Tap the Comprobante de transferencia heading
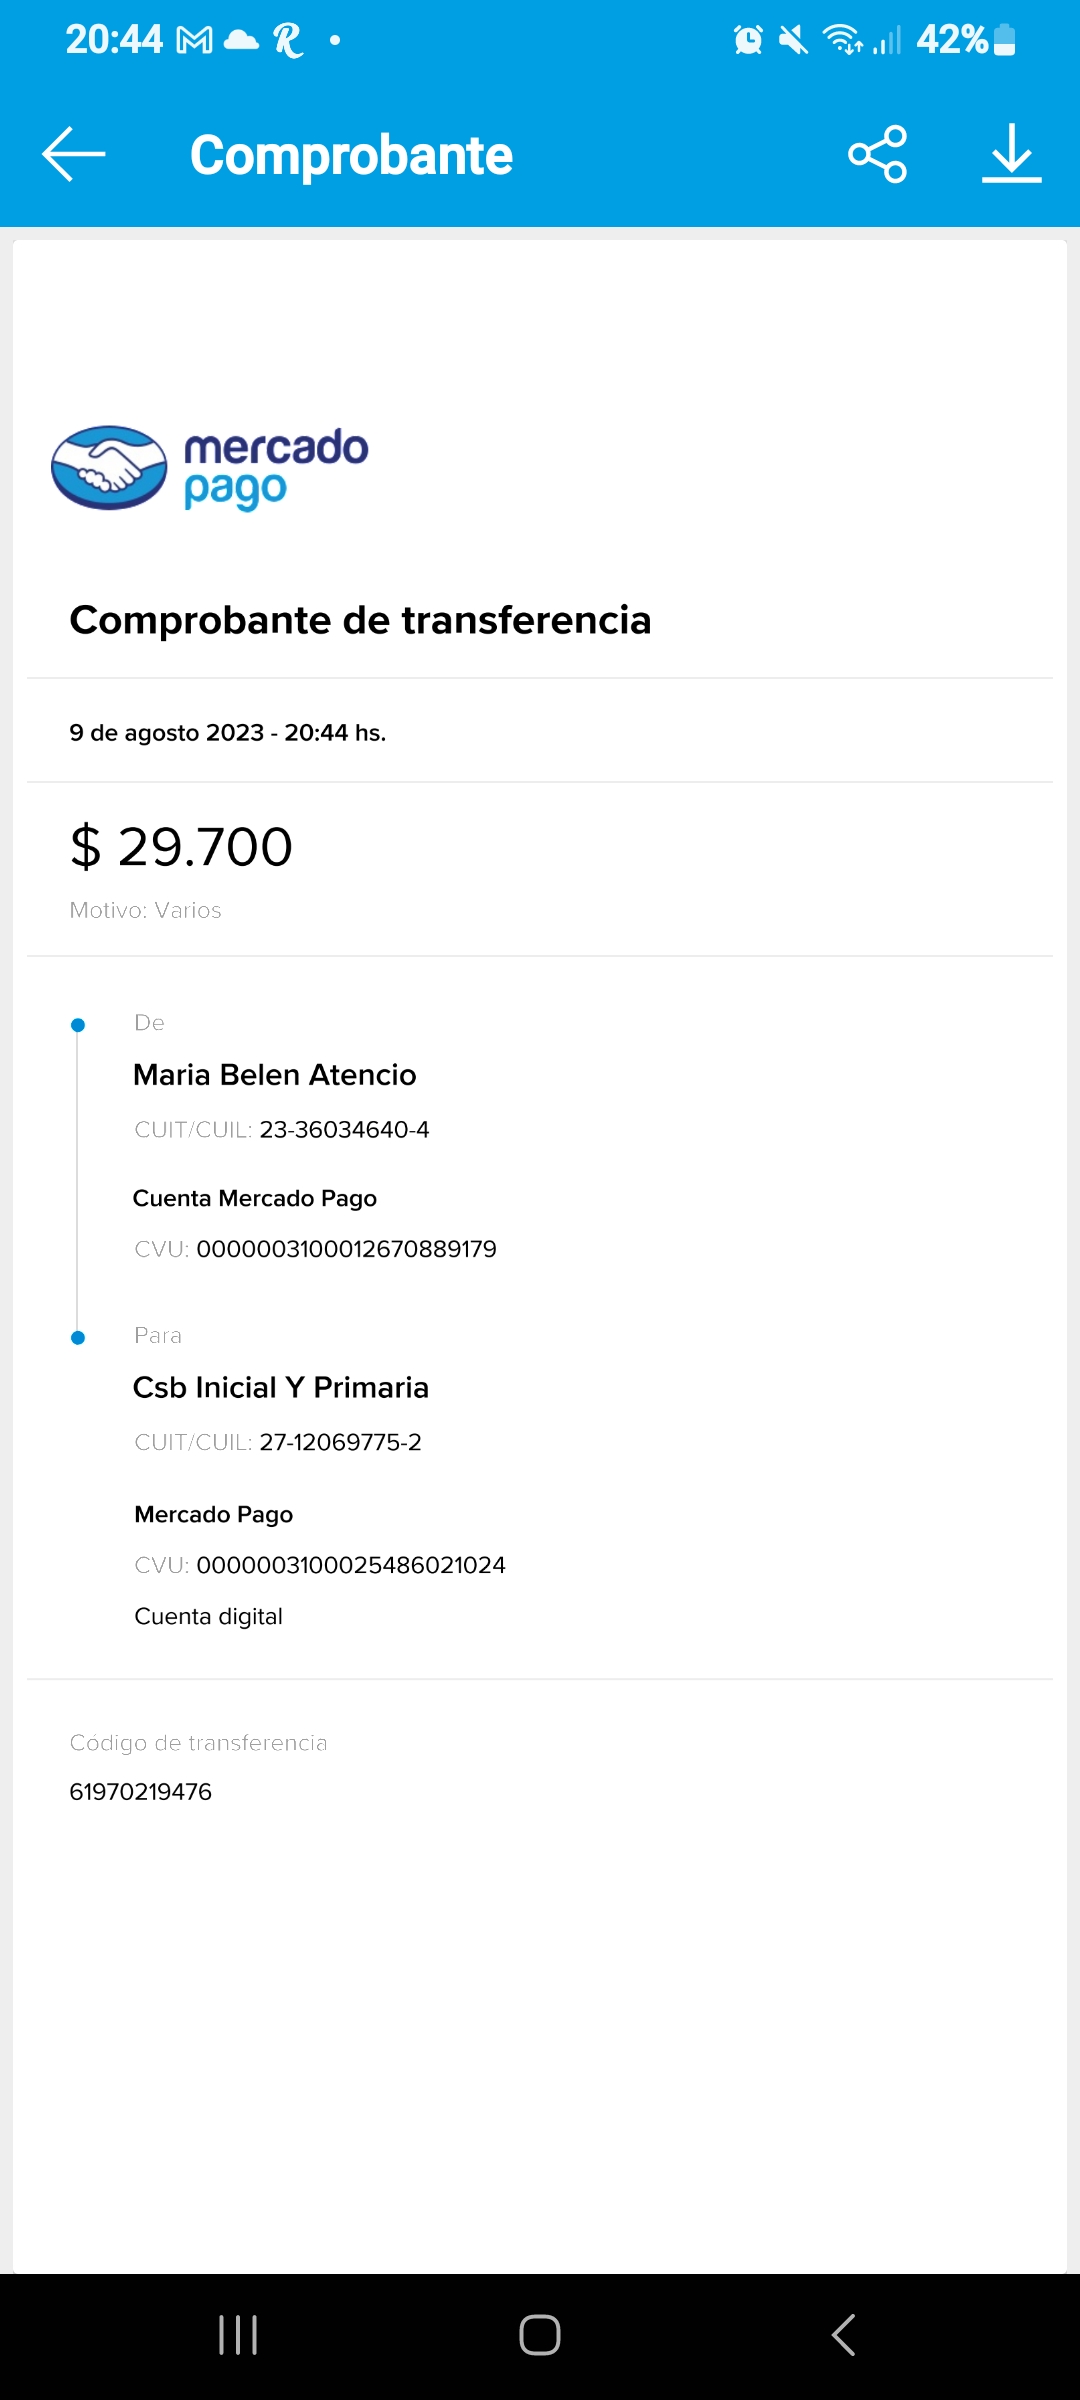Screen dimensions: 1080x2400 tap(360, 620)
